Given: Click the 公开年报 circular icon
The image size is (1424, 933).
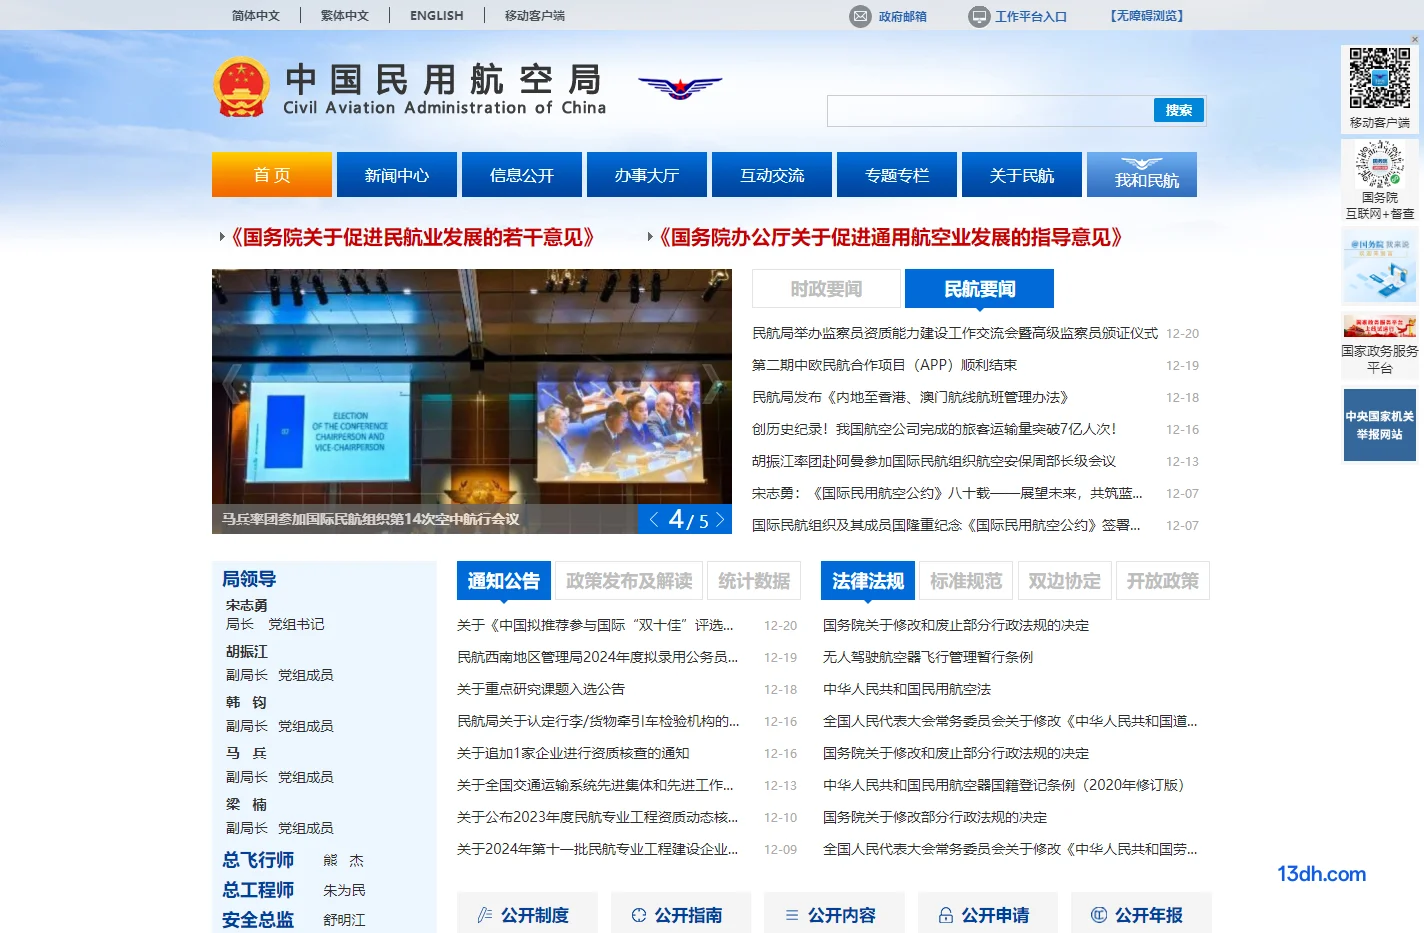Looking at the screenshot, I should 1099,915.
